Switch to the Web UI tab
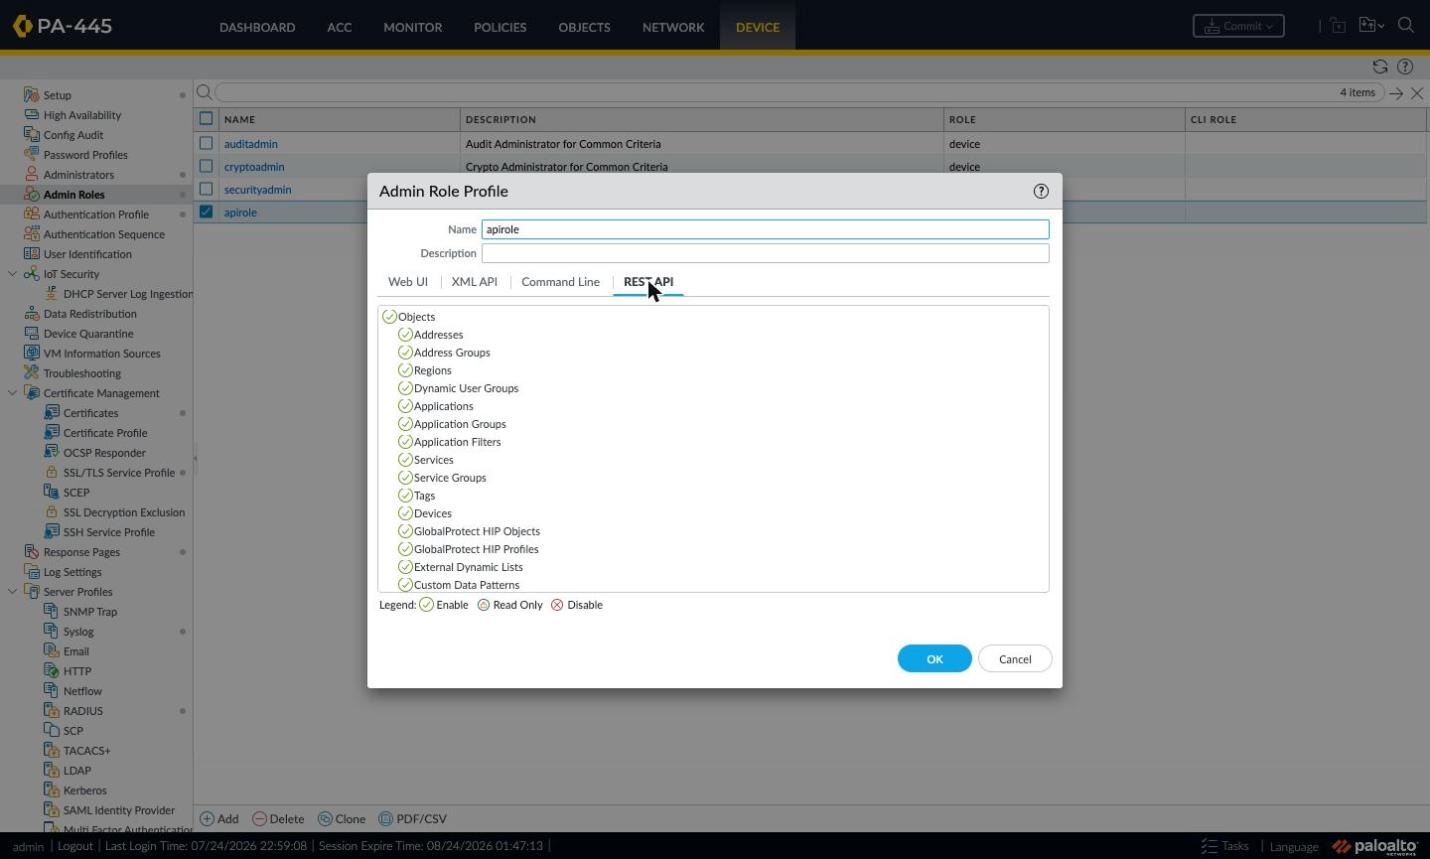Image resolution: width=1430 pixels, height=859 pixels. click(x=408, y=282)
